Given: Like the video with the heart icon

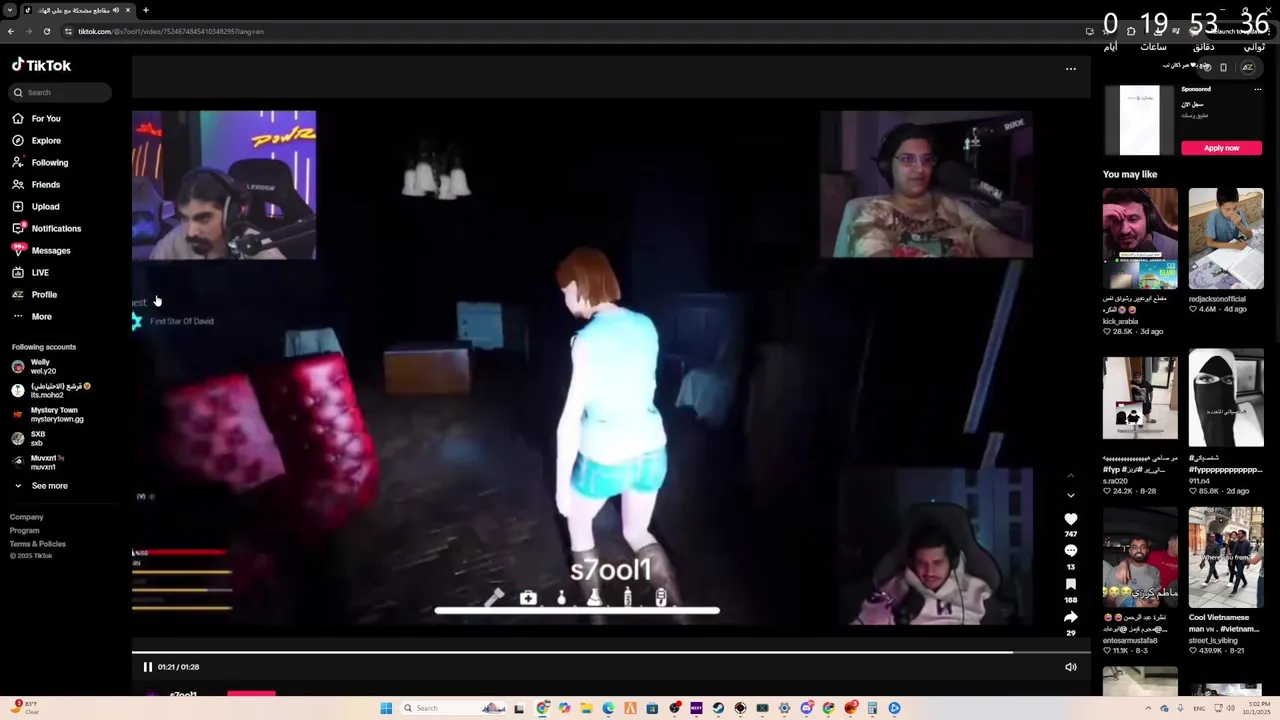Looking at the screenshot, I should (1071, 519).
